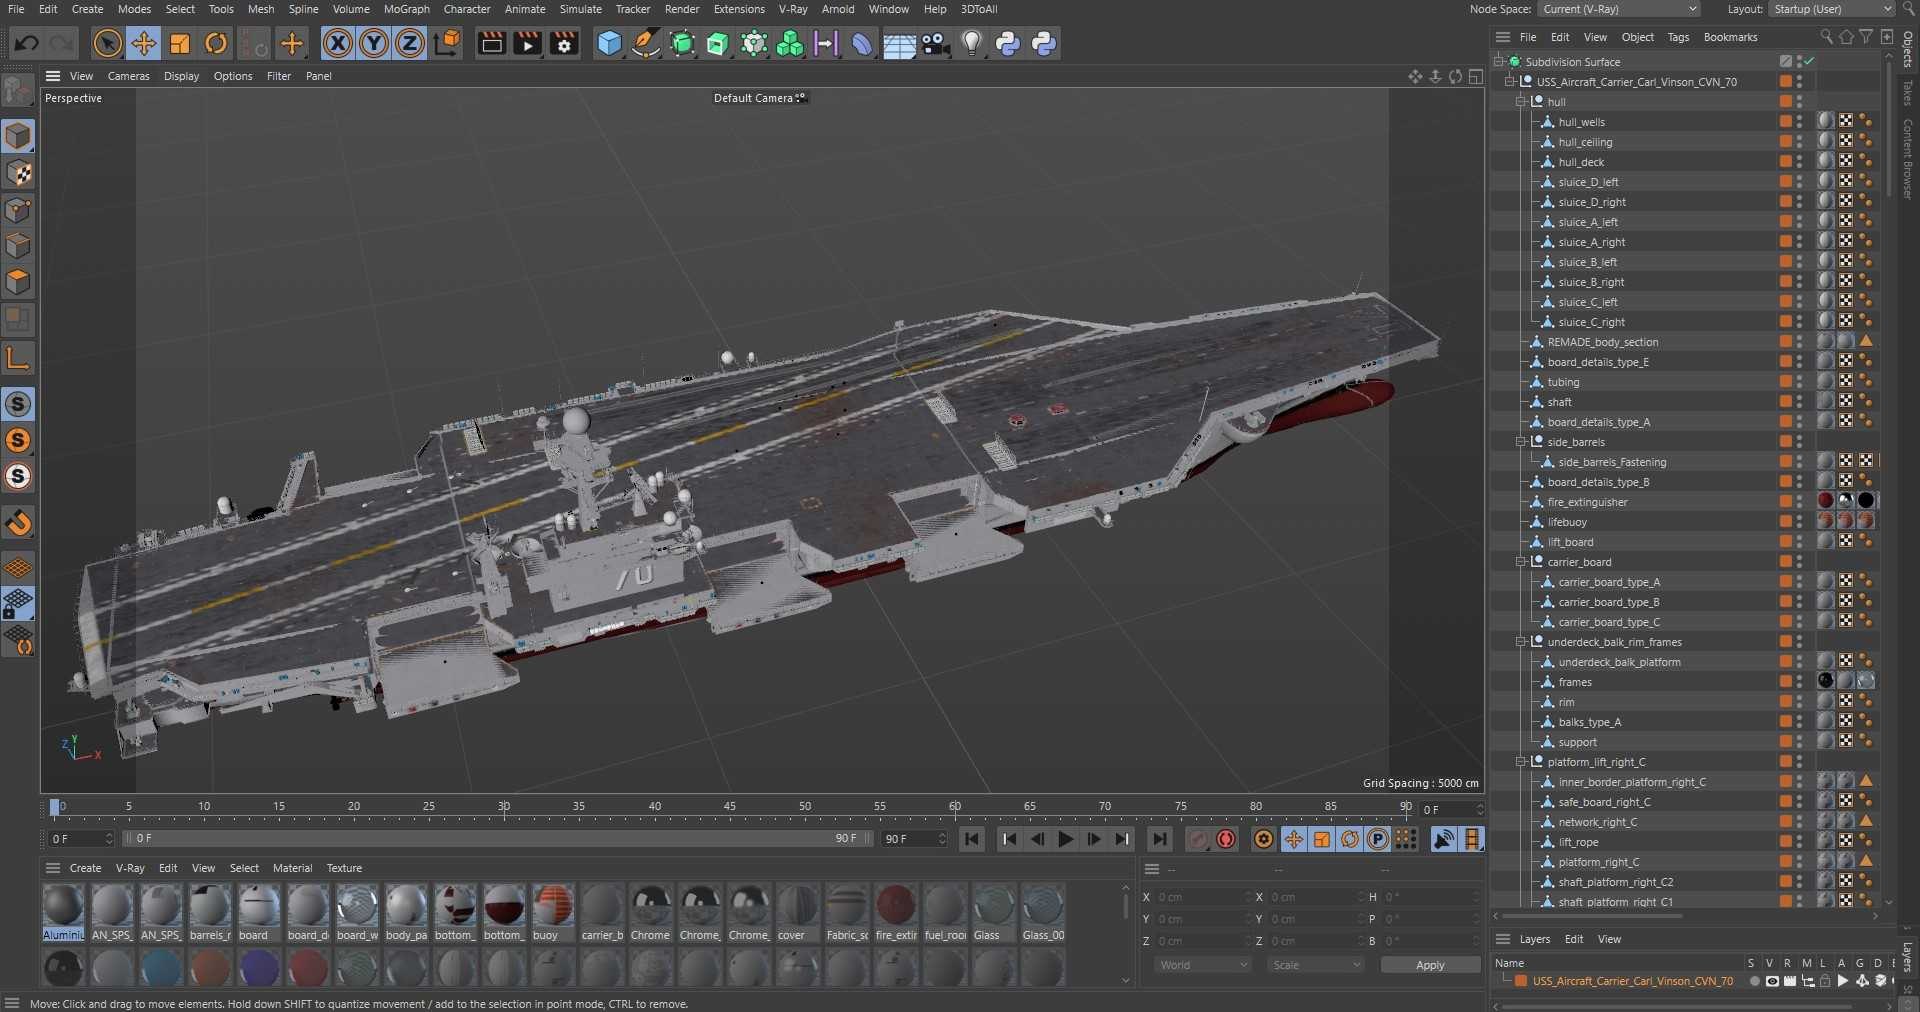
Task: Select the fire_extir material swatch
Action: (x=896, y=912)
